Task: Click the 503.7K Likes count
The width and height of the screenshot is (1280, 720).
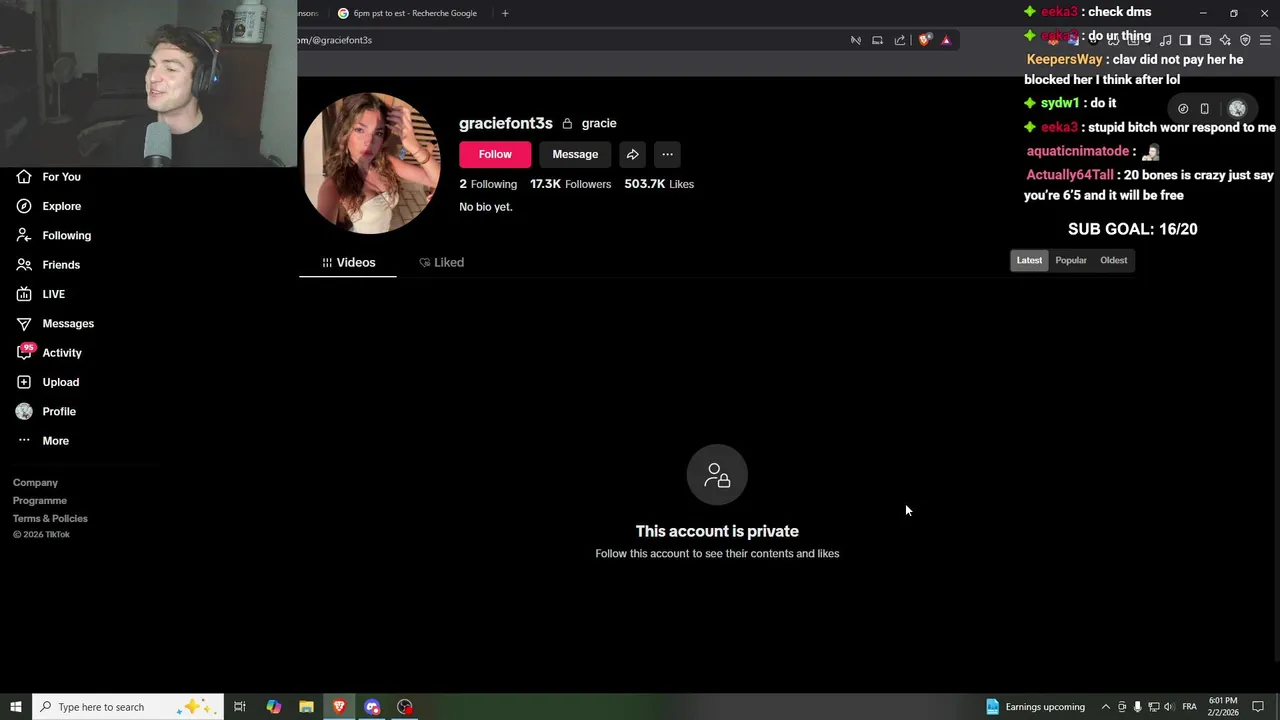Action: pyautogui.click(x=659, y=184)
